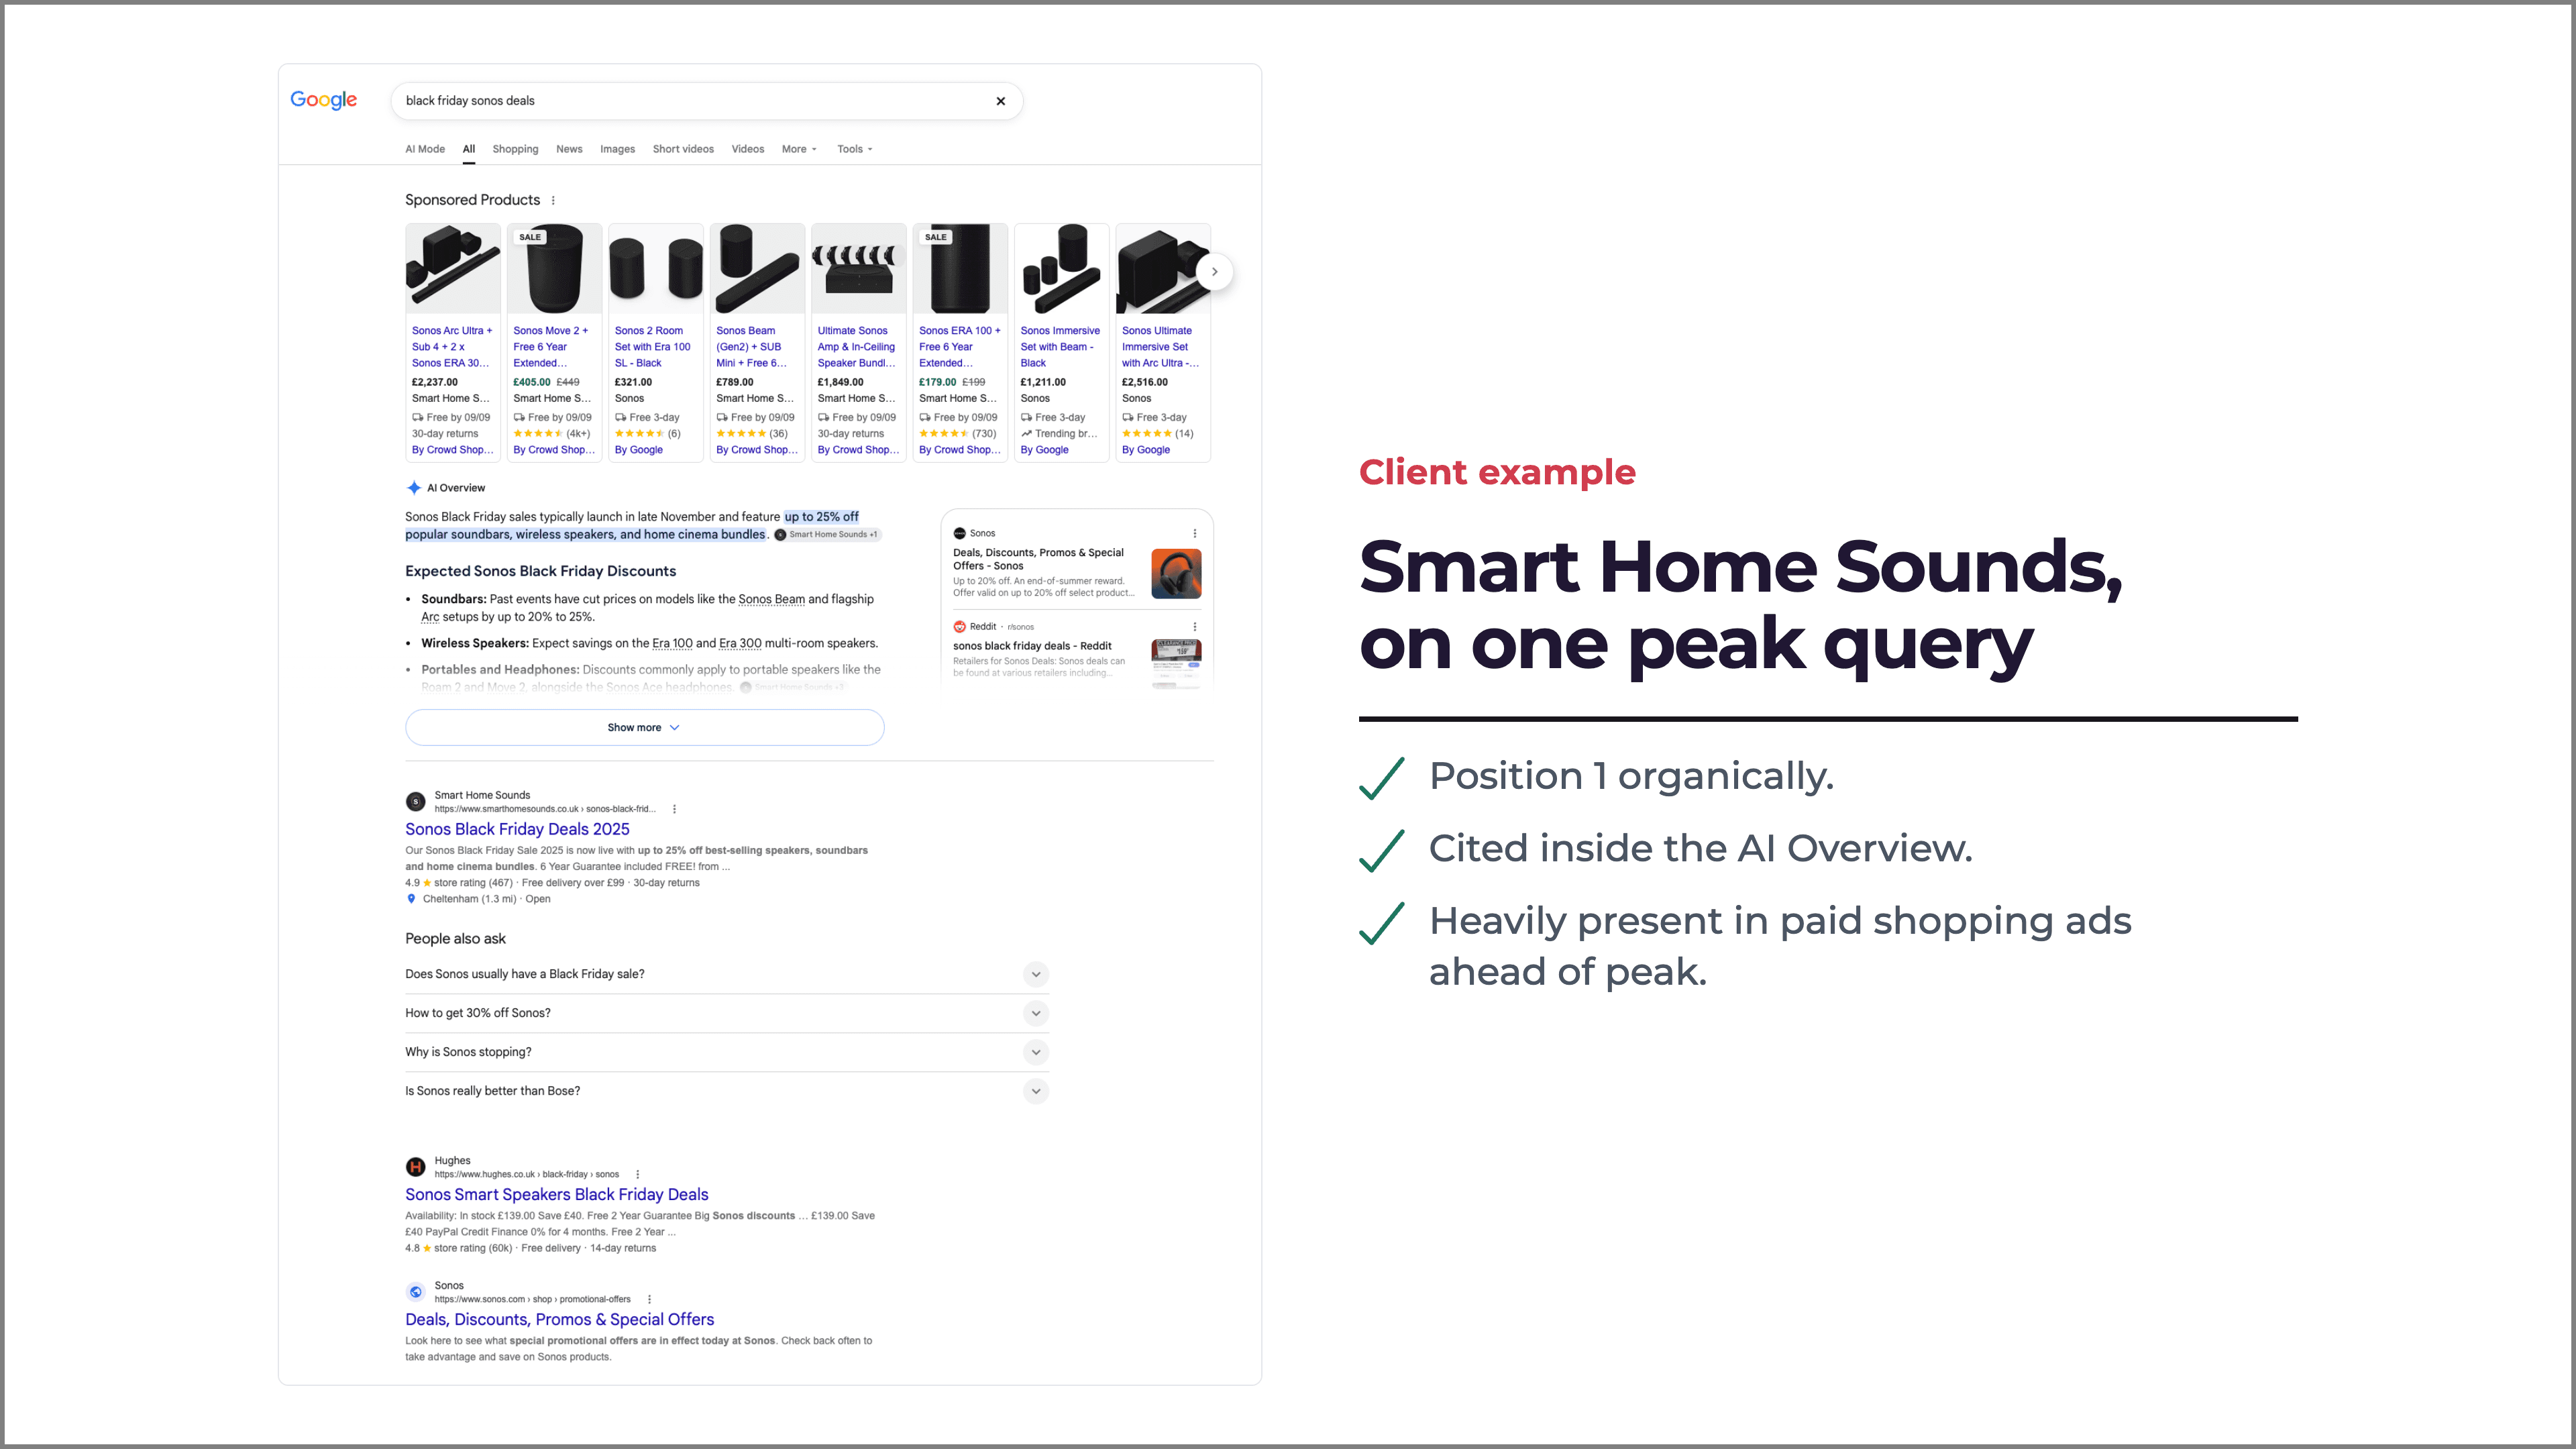Click the Google logo

click(x=323, y=100)
